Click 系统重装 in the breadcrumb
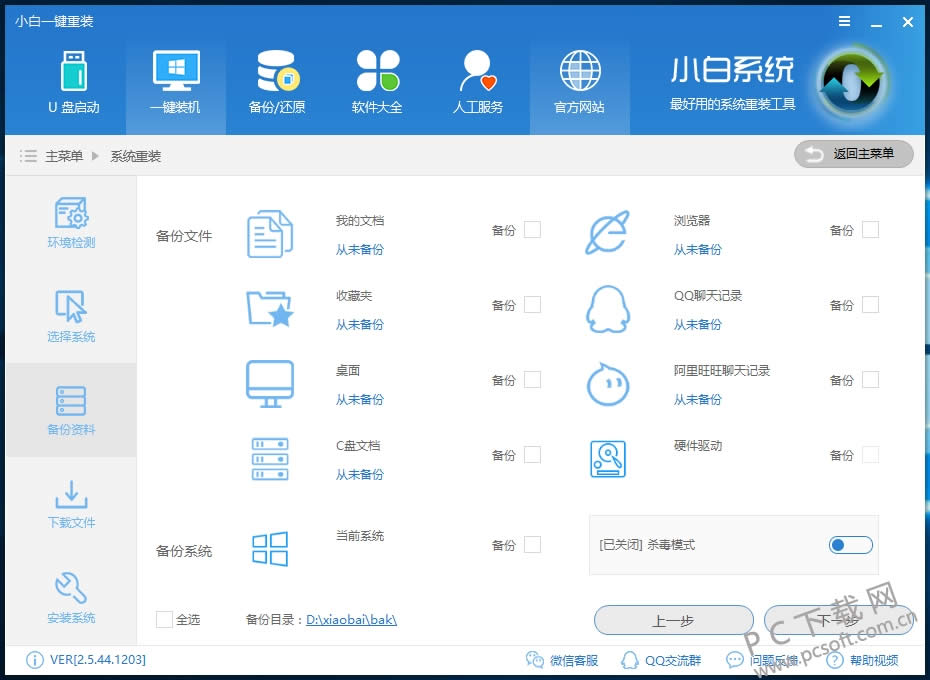Image resolution: width=930 pixels, height=680 pixels. click(x=136, y=156)
